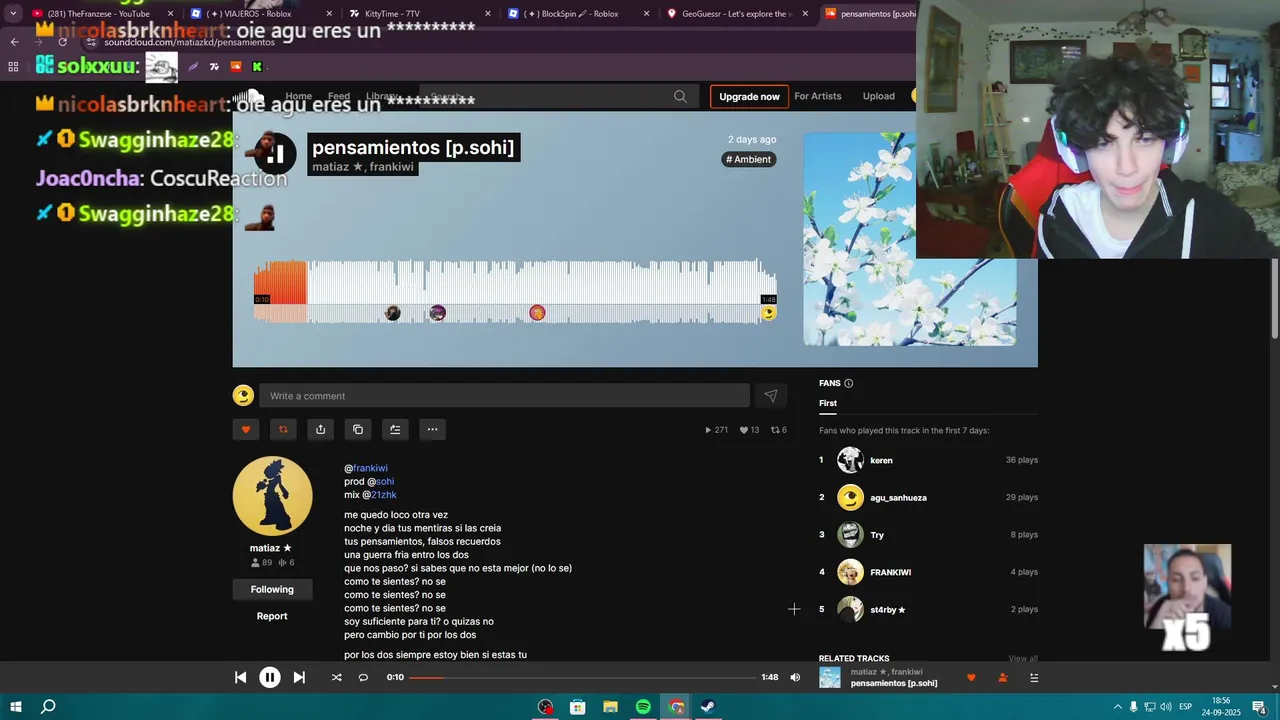Screen dimensions: 1280x720
Task: Click yellow commenter avatar at waveform end
Action: 768,313
